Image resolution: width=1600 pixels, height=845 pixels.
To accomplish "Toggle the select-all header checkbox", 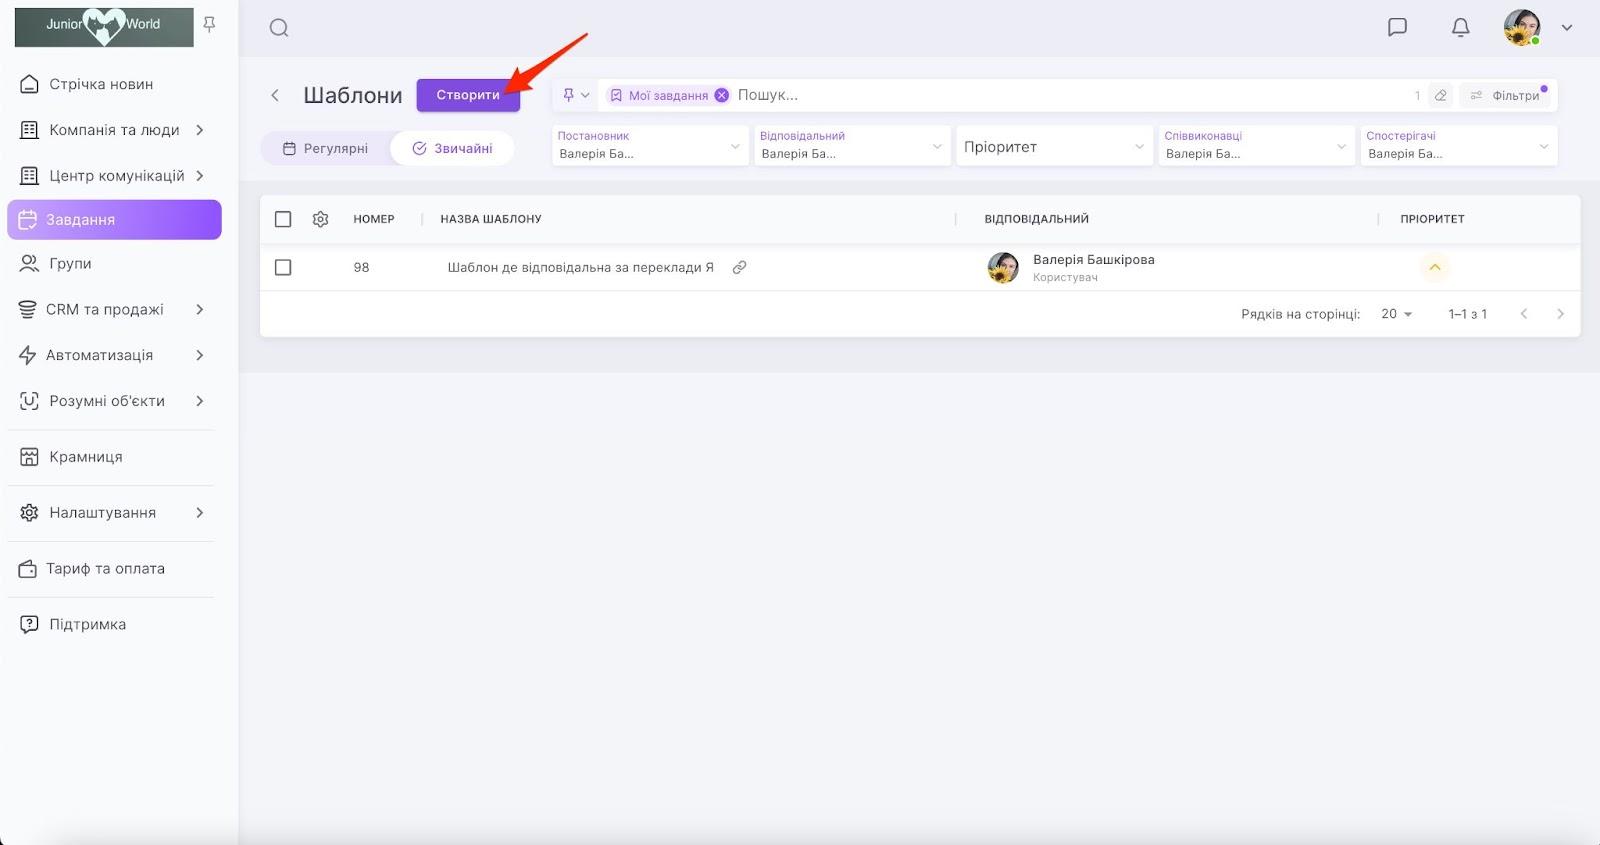I will coord(283,219).
